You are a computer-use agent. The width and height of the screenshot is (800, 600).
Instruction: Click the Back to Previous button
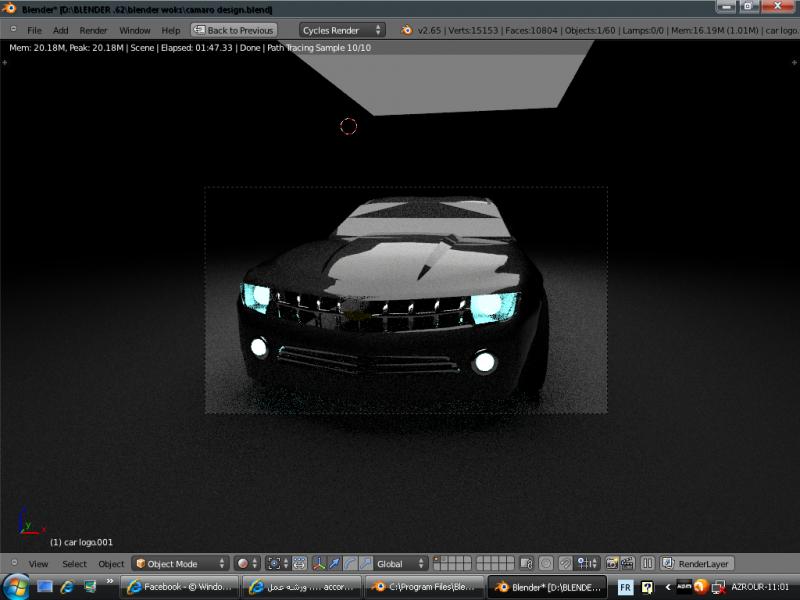pos(234,30)
